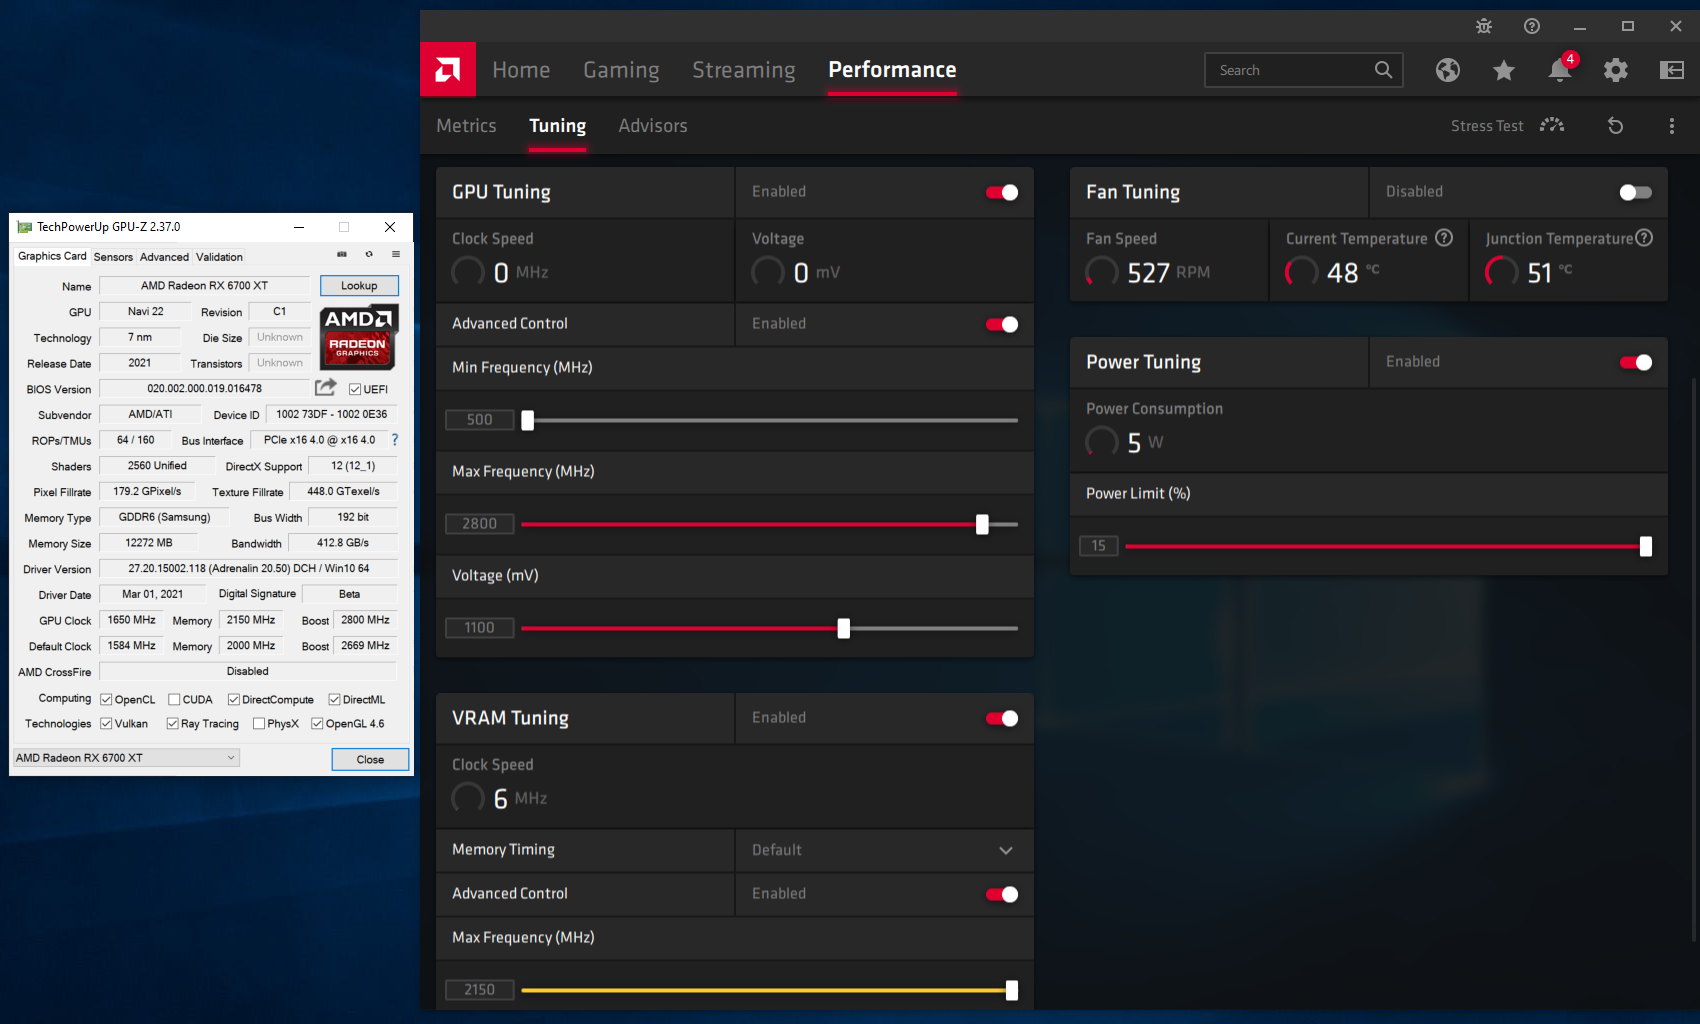The image size is (1700, 1024).
Task: Switch to the Metrics sub-tab
Action: pos(466,126)
